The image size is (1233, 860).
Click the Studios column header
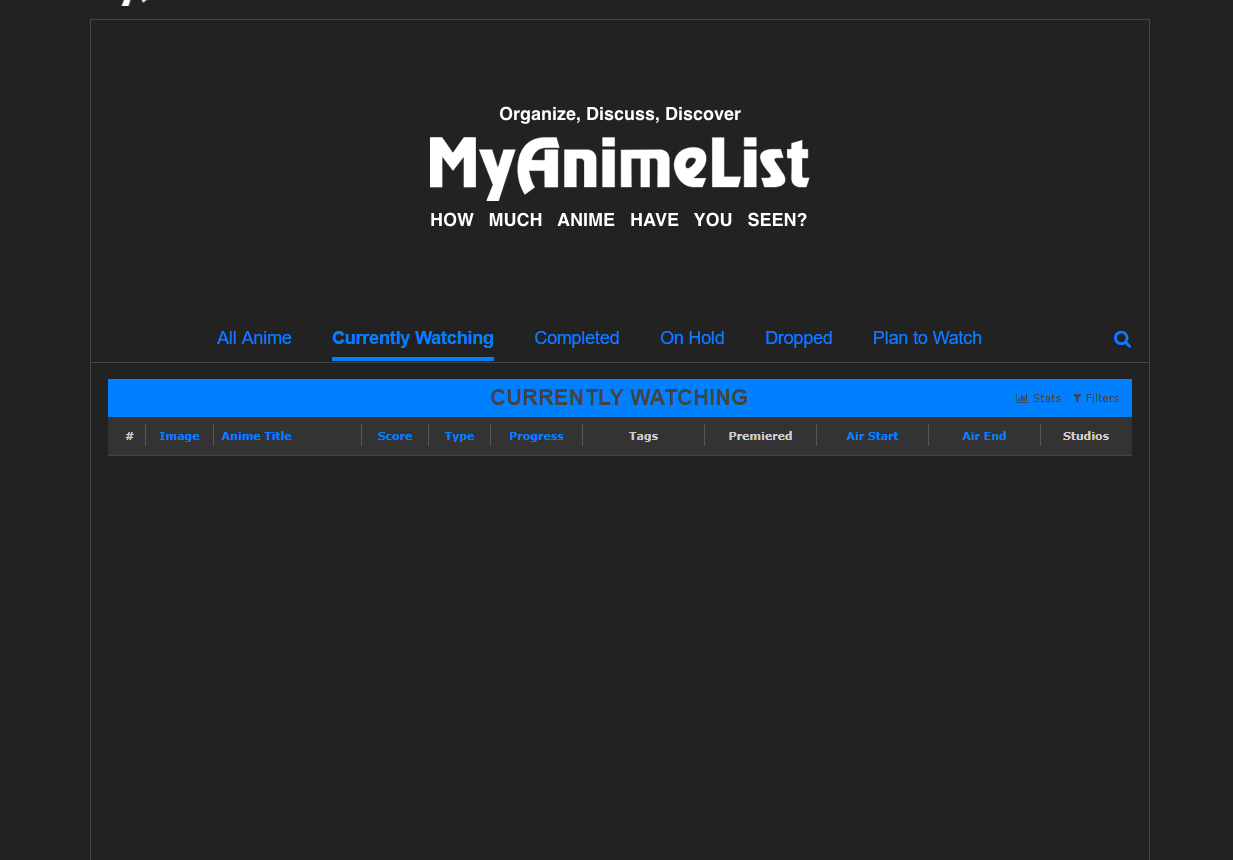1086,436
